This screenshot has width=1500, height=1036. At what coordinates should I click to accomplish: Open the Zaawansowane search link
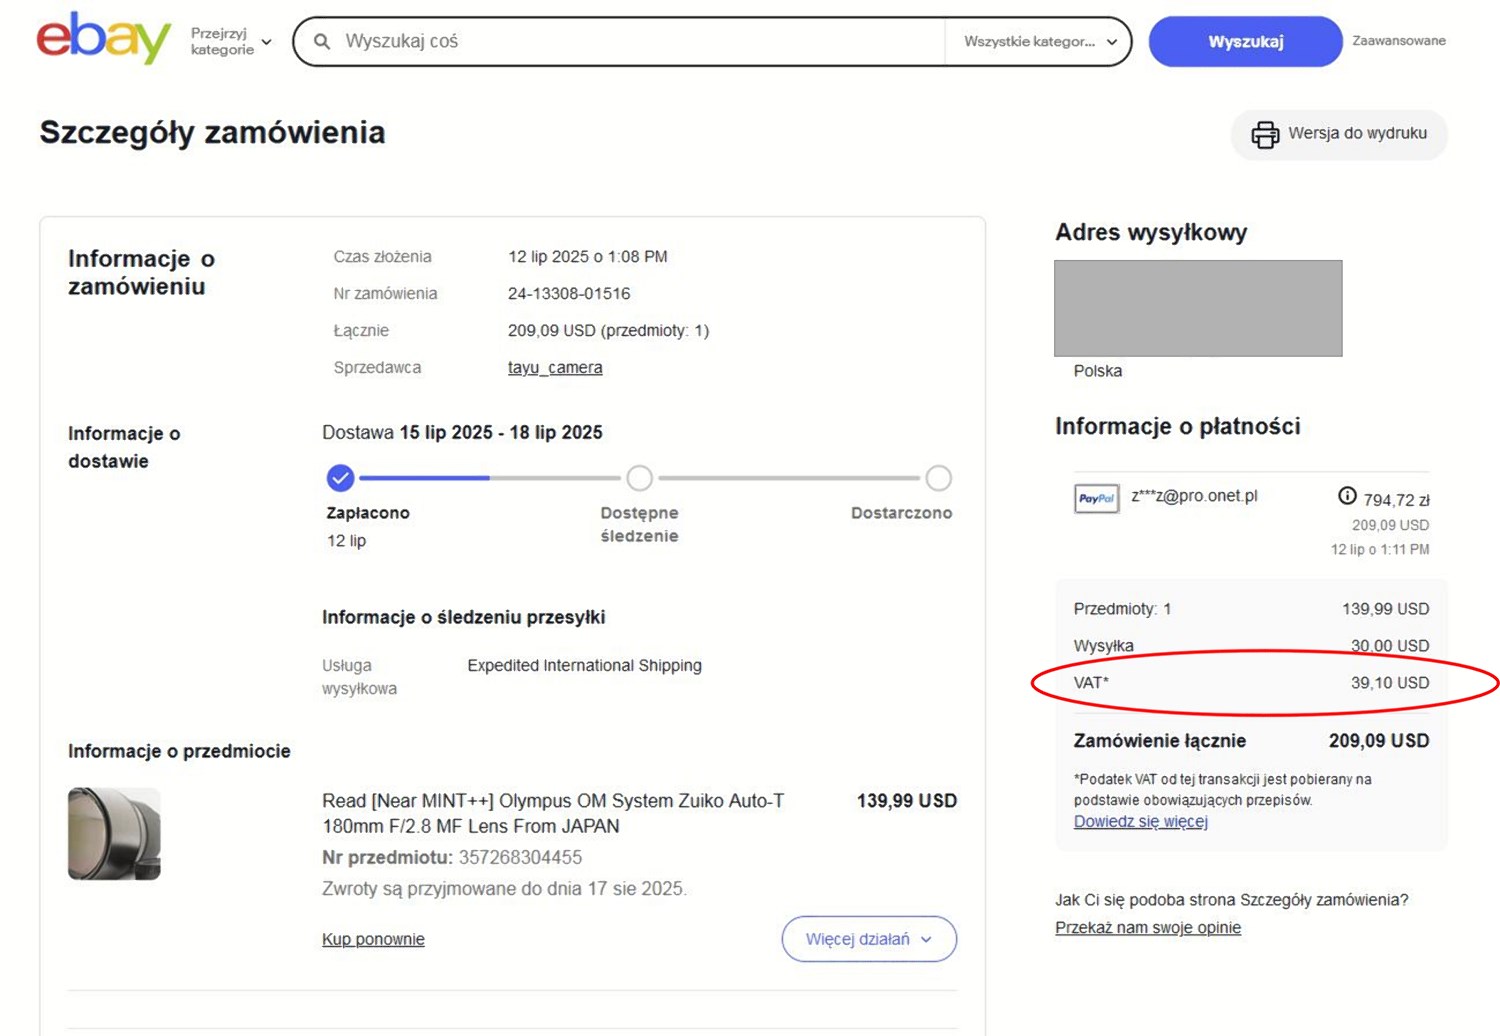pyautogui.click(x=1398, y=41)
